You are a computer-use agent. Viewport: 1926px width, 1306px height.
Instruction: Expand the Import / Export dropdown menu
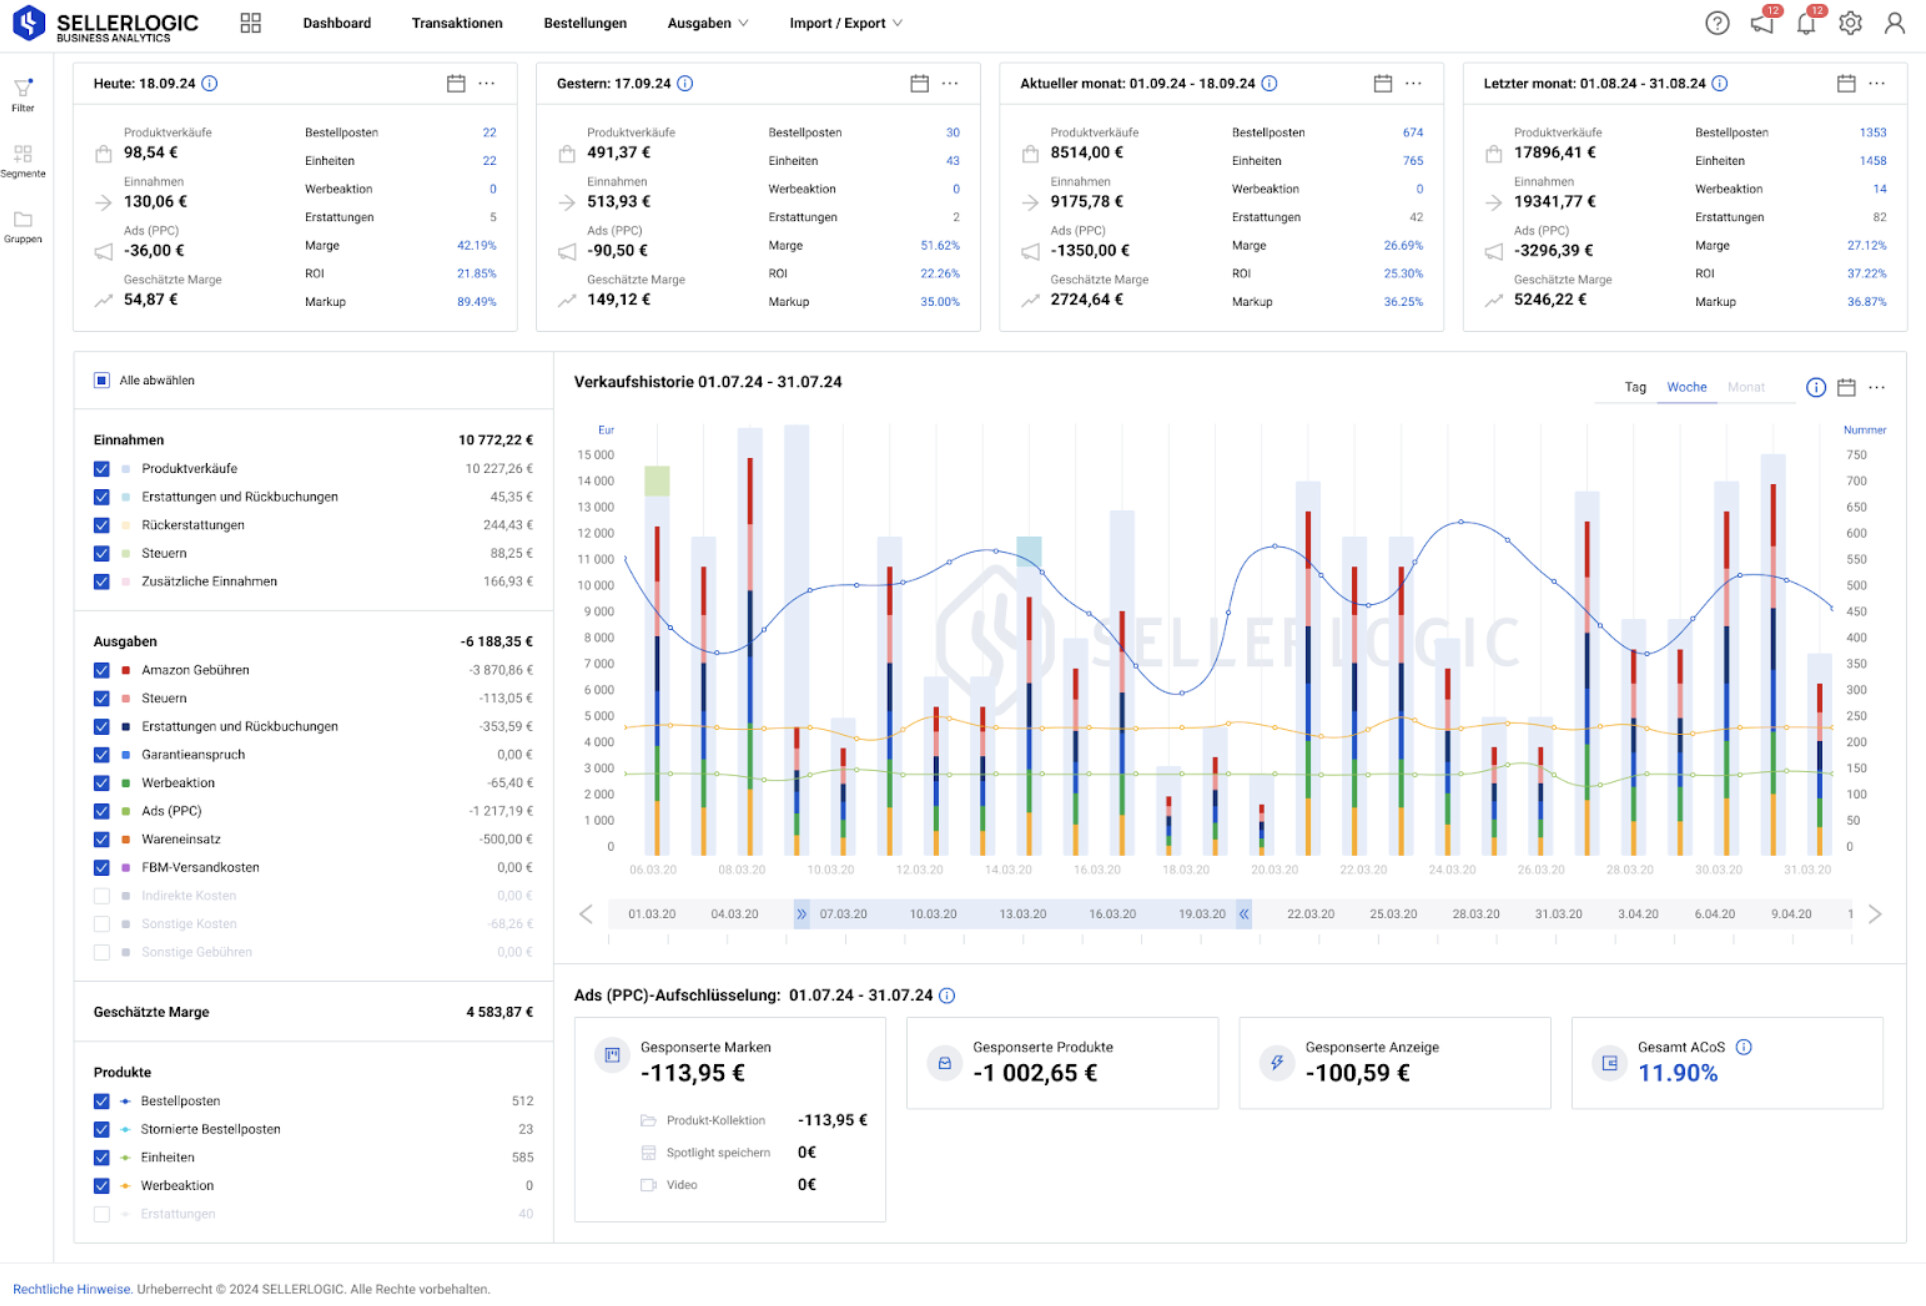[845, 23]
